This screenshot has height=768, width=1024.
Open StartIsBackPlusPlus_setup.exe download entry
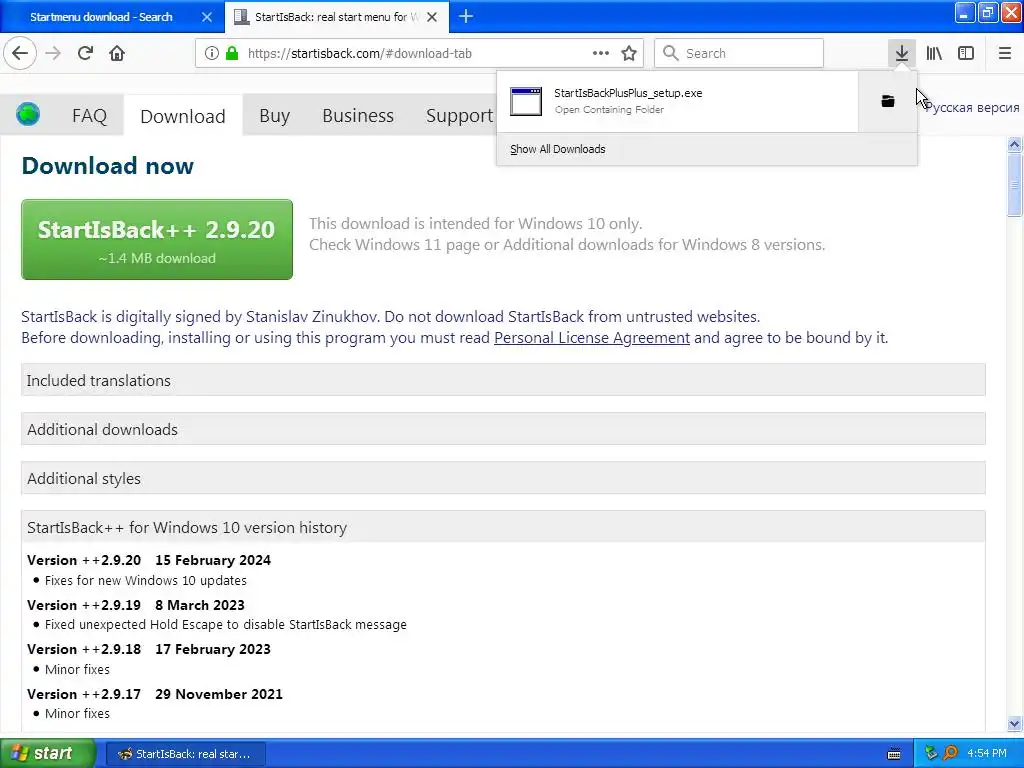pos(677,101)
